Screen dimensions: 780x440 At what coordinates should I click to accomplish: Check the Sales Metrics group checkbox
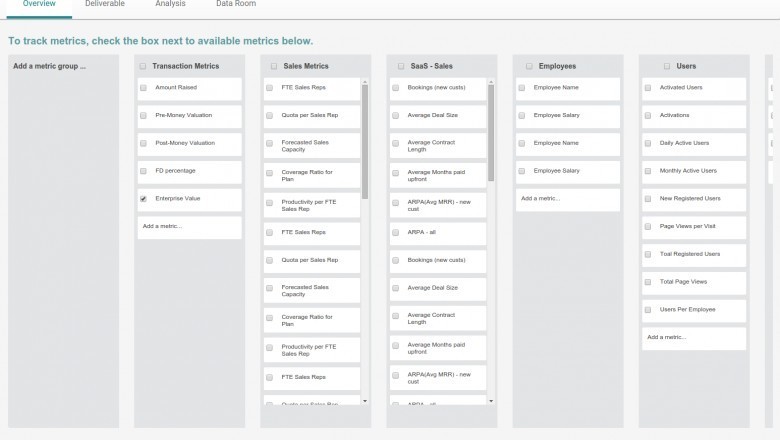274,66
